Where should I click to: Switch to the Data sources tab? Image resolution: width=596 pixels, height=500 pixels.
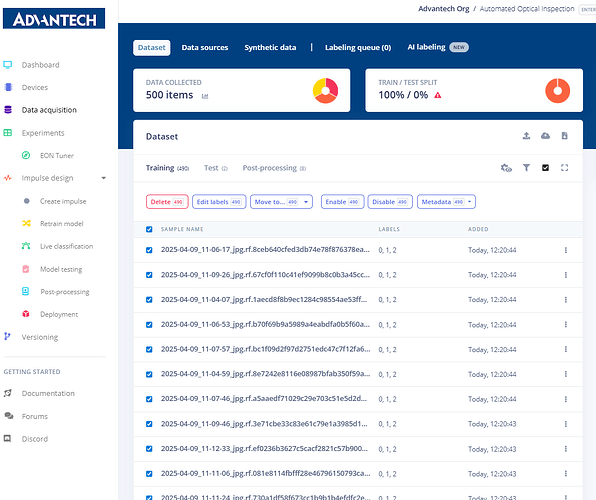pos(205,48)
